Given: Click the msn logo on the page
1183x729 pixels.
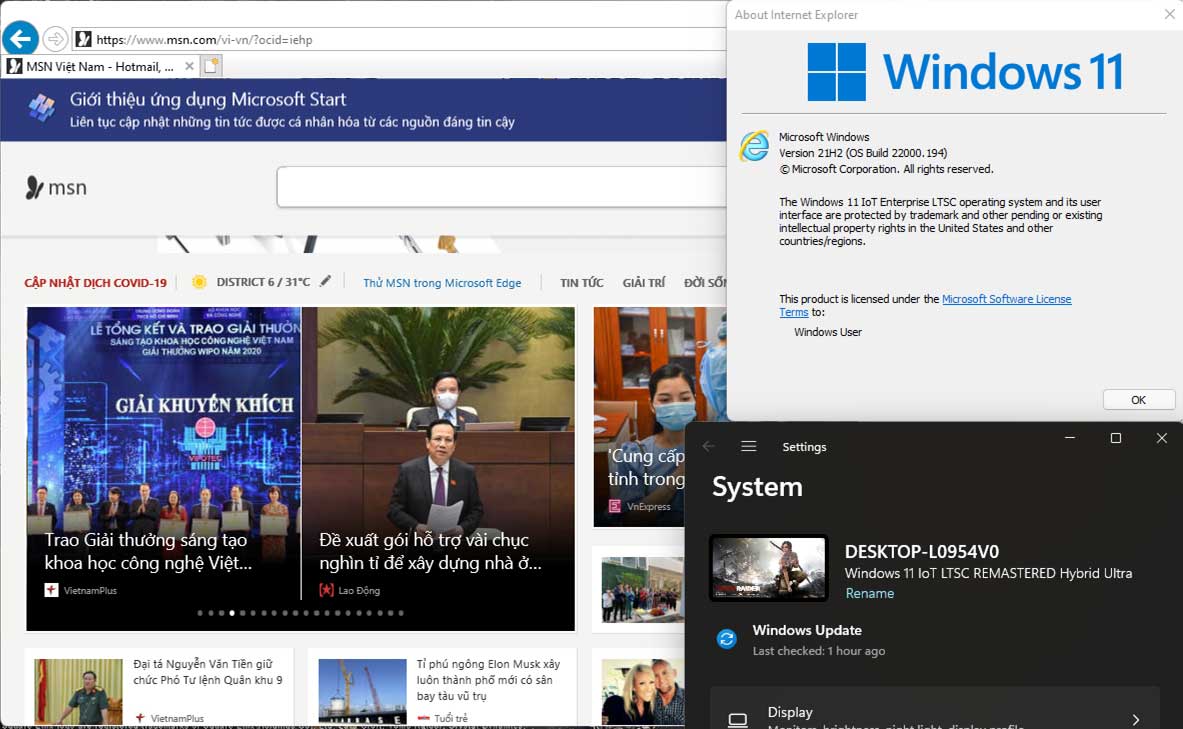Looking at the screenshot, I should click(x=57, y=187).
